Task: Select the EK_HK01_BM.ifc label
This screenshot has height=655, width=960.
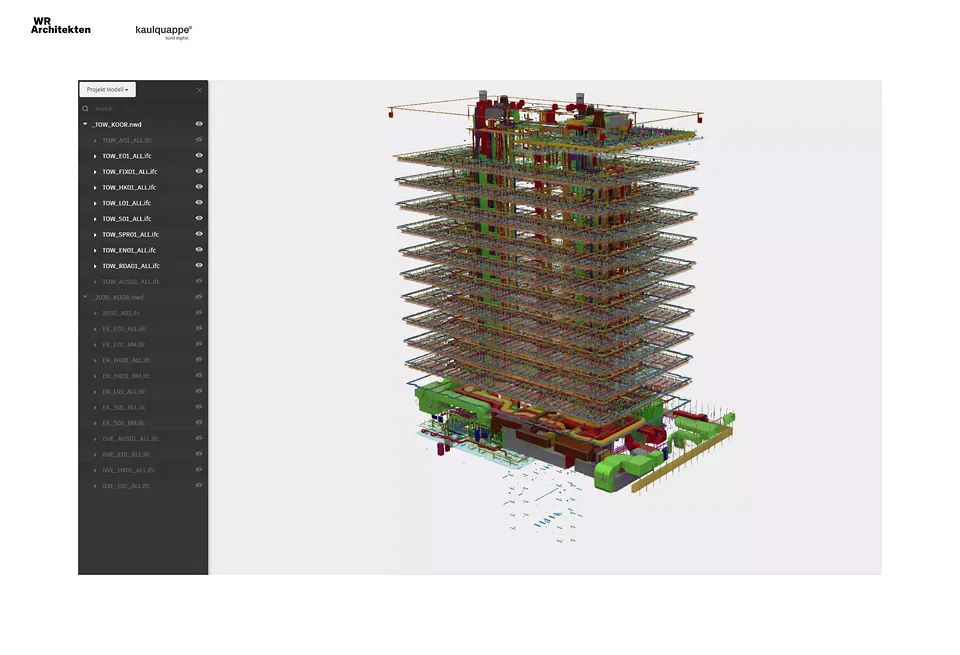Action: click(126, 376)
